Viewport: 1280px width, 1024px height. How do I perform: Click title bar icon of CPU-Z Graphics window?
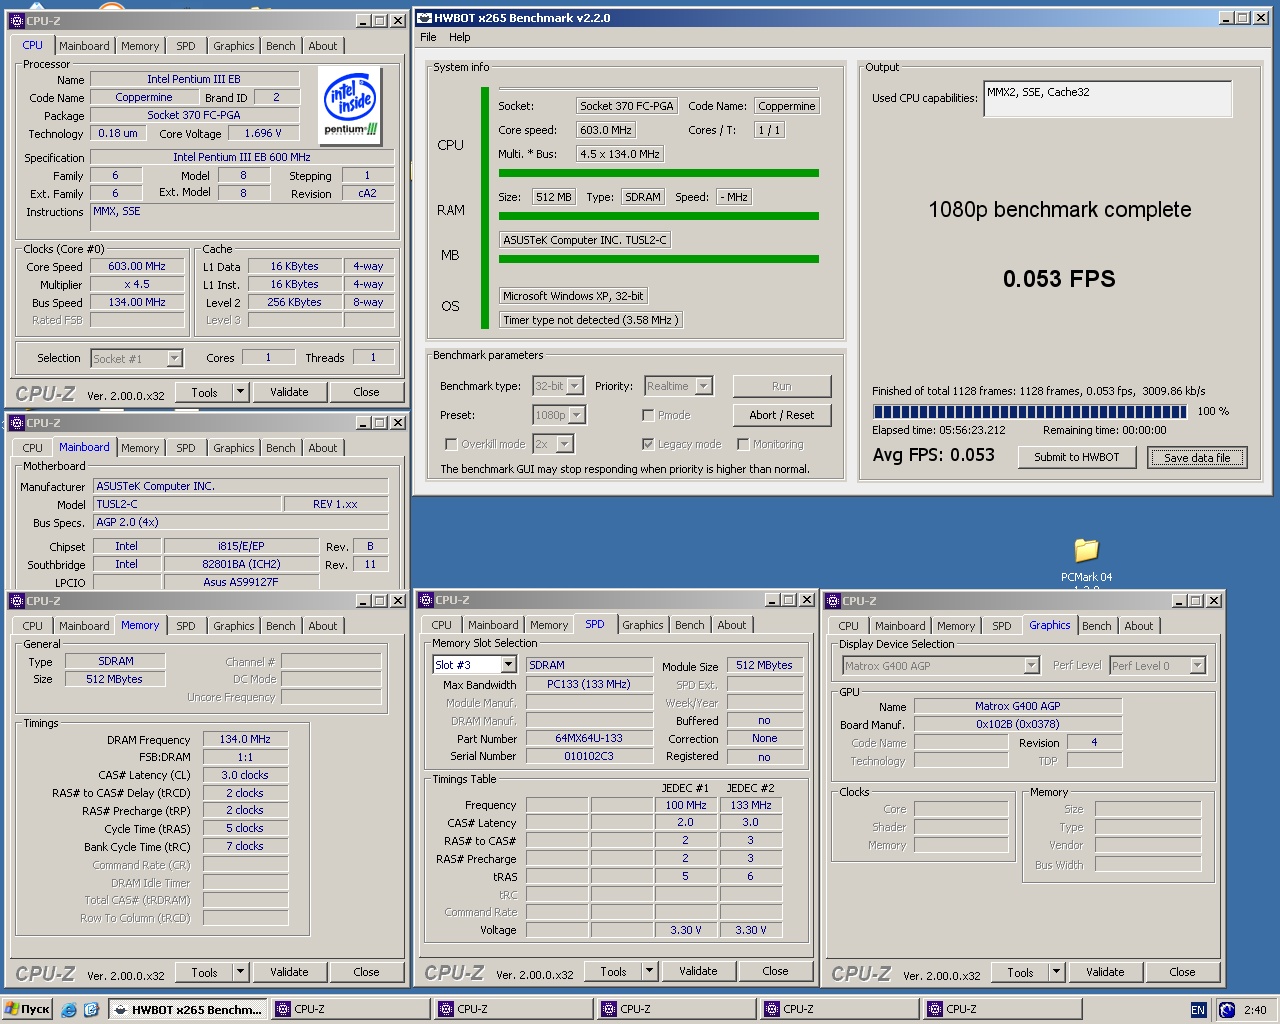tap(833, 601)
